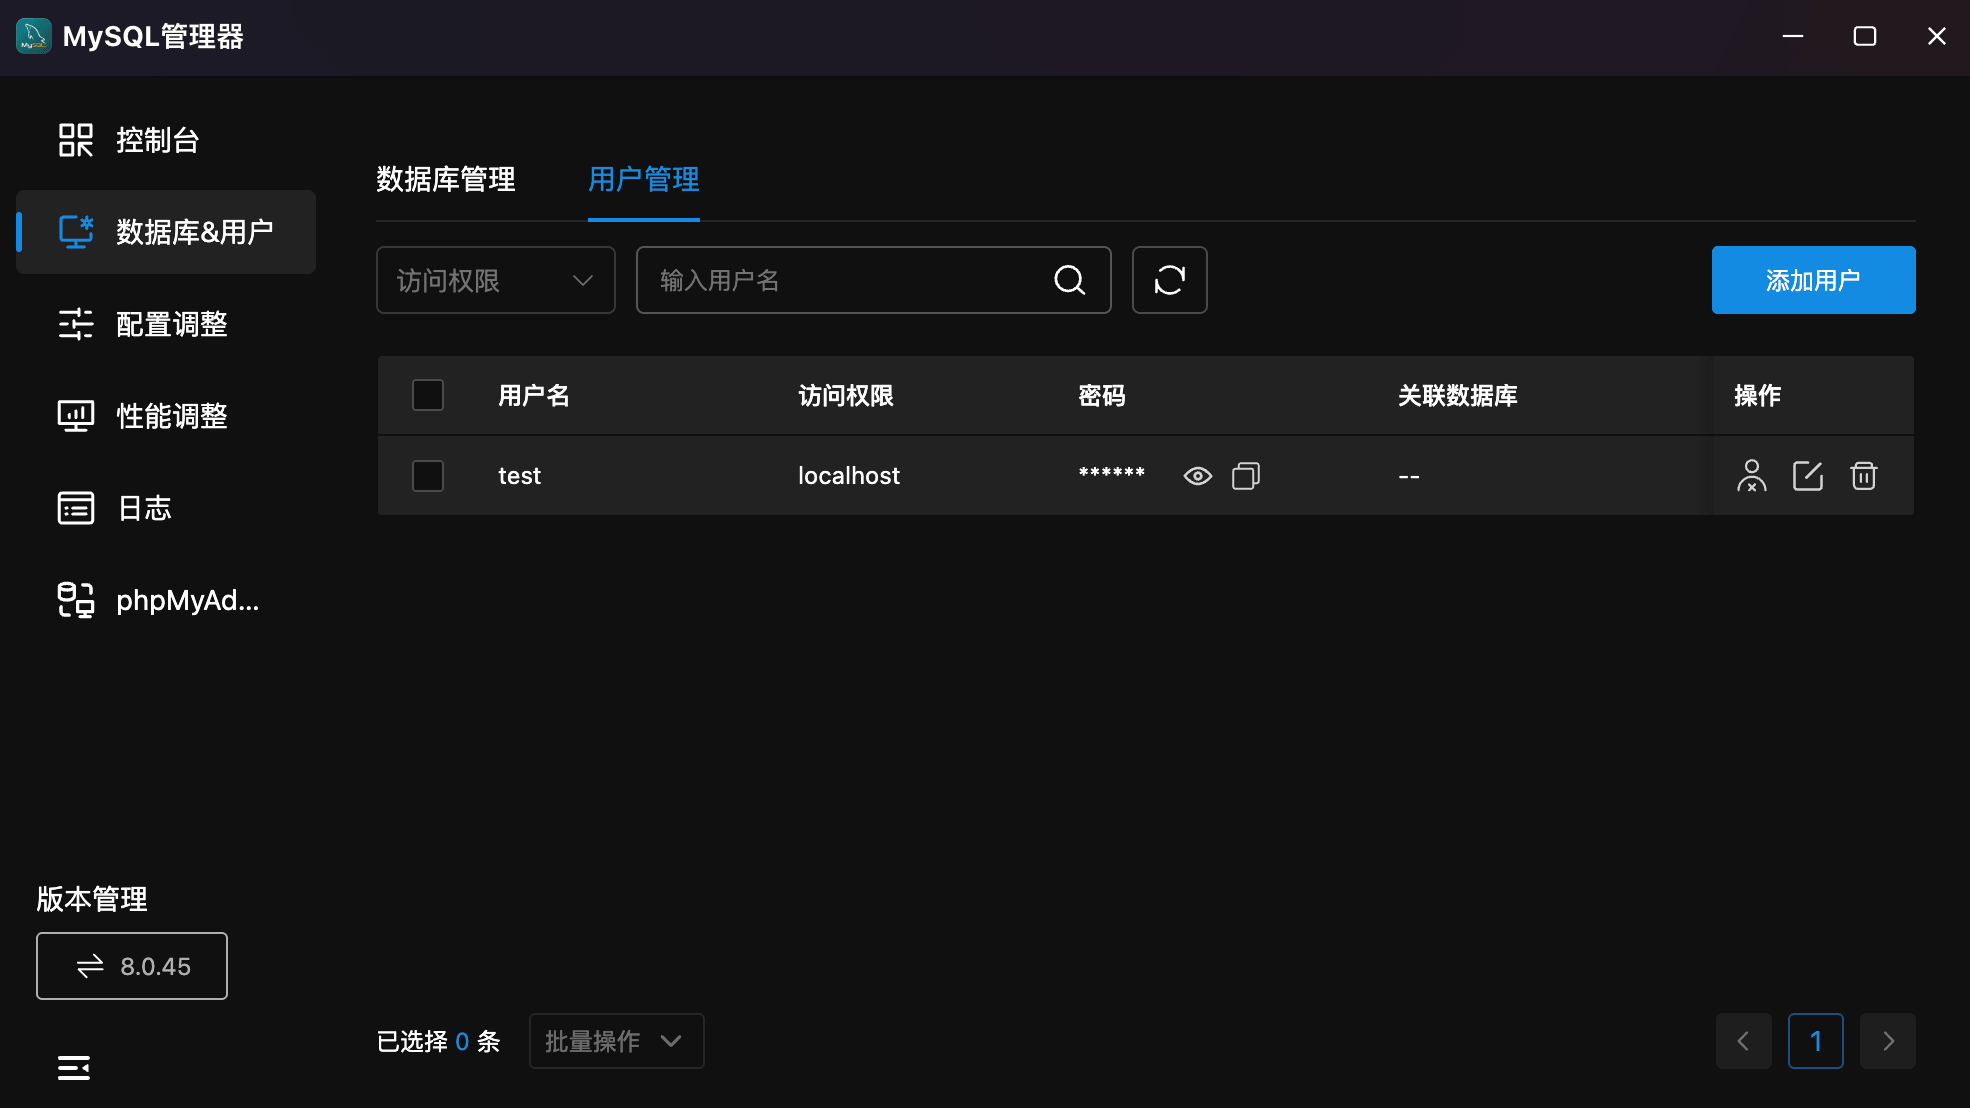Collapse the sidebar menu icon
This screenshot has height=1108, width=1970.
click(74, 1068)
